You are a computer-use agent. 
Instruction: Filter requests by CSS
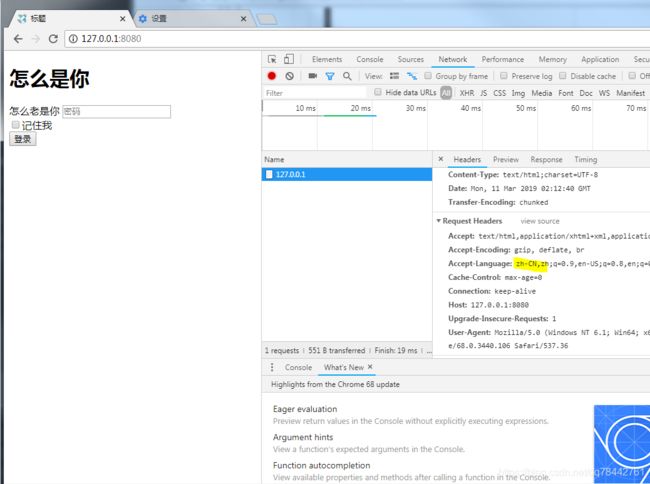pyautogui.click(x=500, y=93)
